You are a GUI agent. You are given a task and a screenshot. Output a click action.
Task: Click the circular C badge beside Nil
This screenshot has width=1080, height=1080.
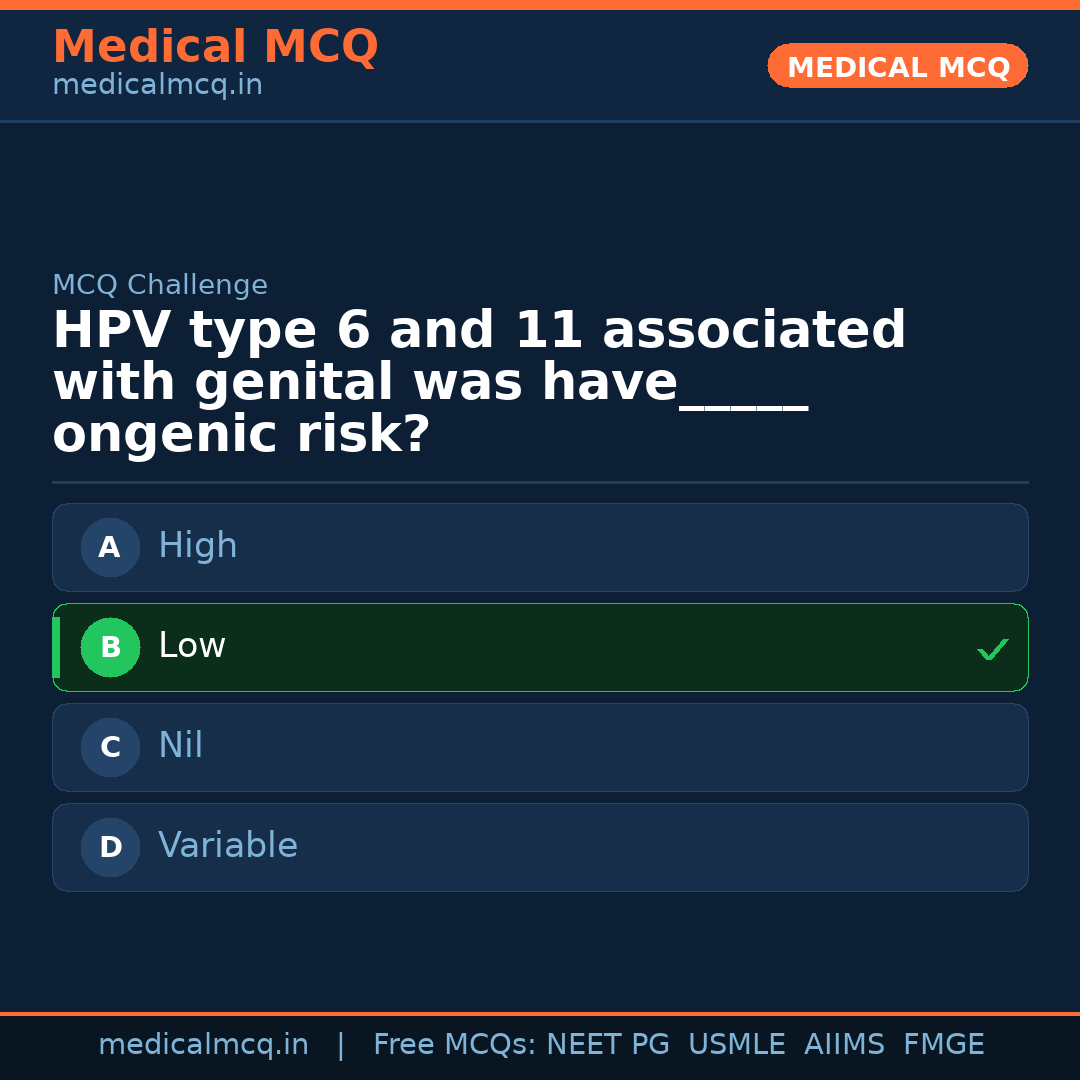click(110, 747)
